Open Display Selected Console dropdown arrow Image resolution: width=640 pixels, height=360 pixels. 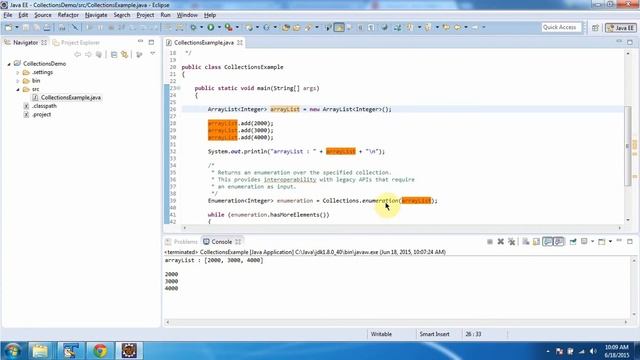(x=593, y=242)
